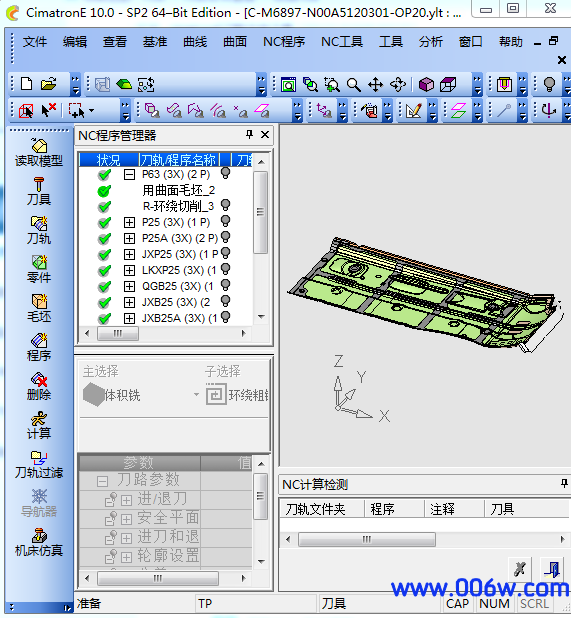Click the light bulb toolbar icon
Image resolution: width=571 pixels, height=618 pixels.
coord(549,84)
